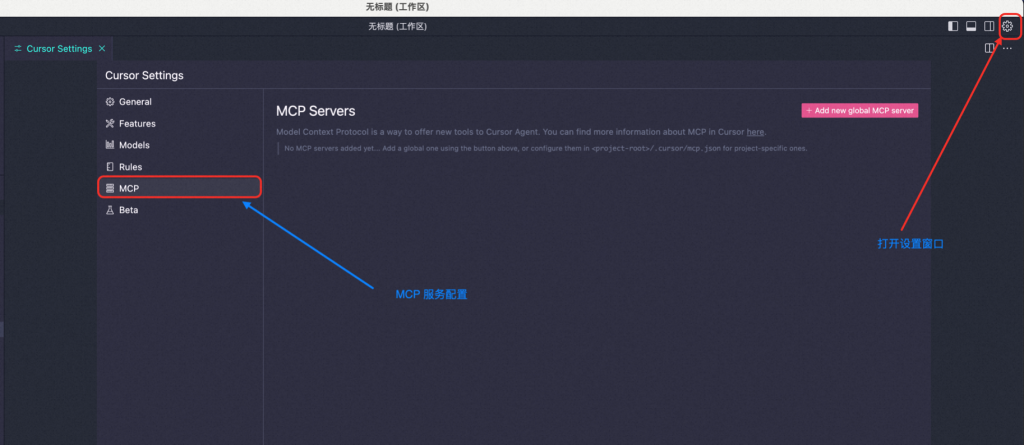Select the MCP settings section

180,188
